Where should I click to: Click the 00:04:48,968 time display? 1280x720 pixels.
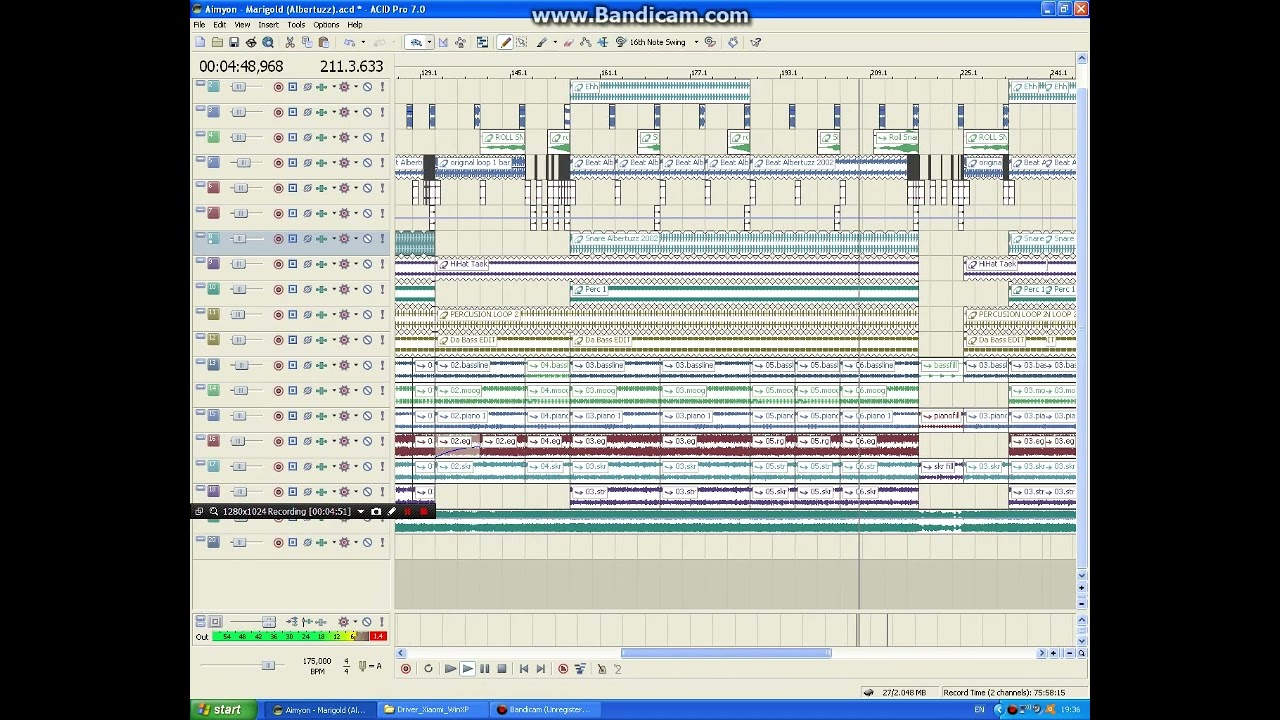coord(241,66)
